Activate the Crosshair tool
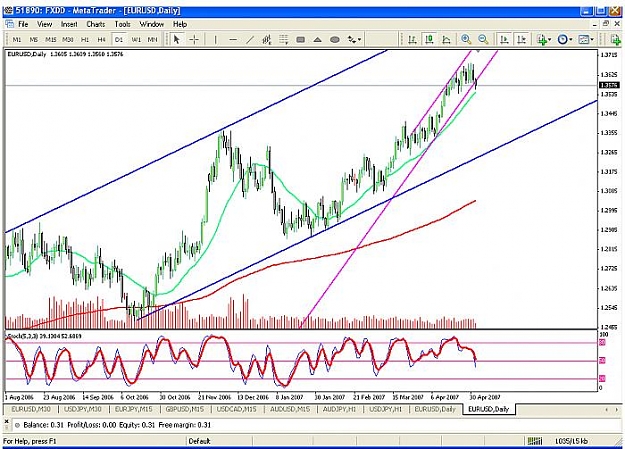The width and height of the screenshot is (625, 449). (x=194, y=39)
